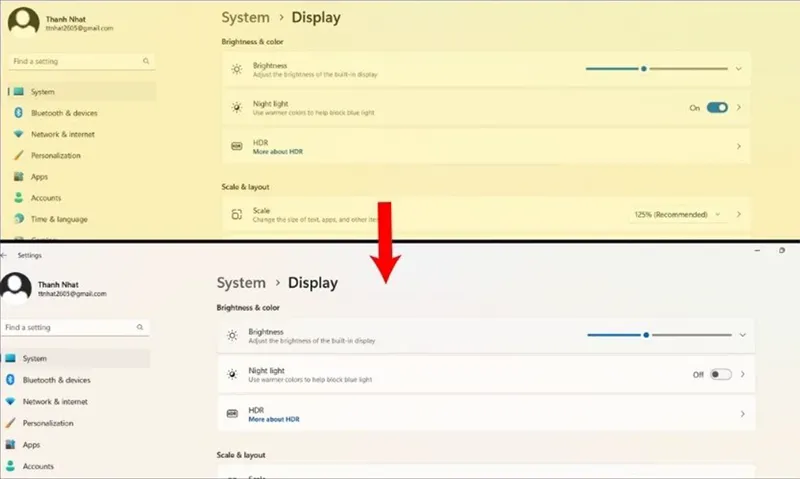Click the search magnifier icon in the bottom window
This screenshot has width=800, height=479.
[x=140, y=327]
